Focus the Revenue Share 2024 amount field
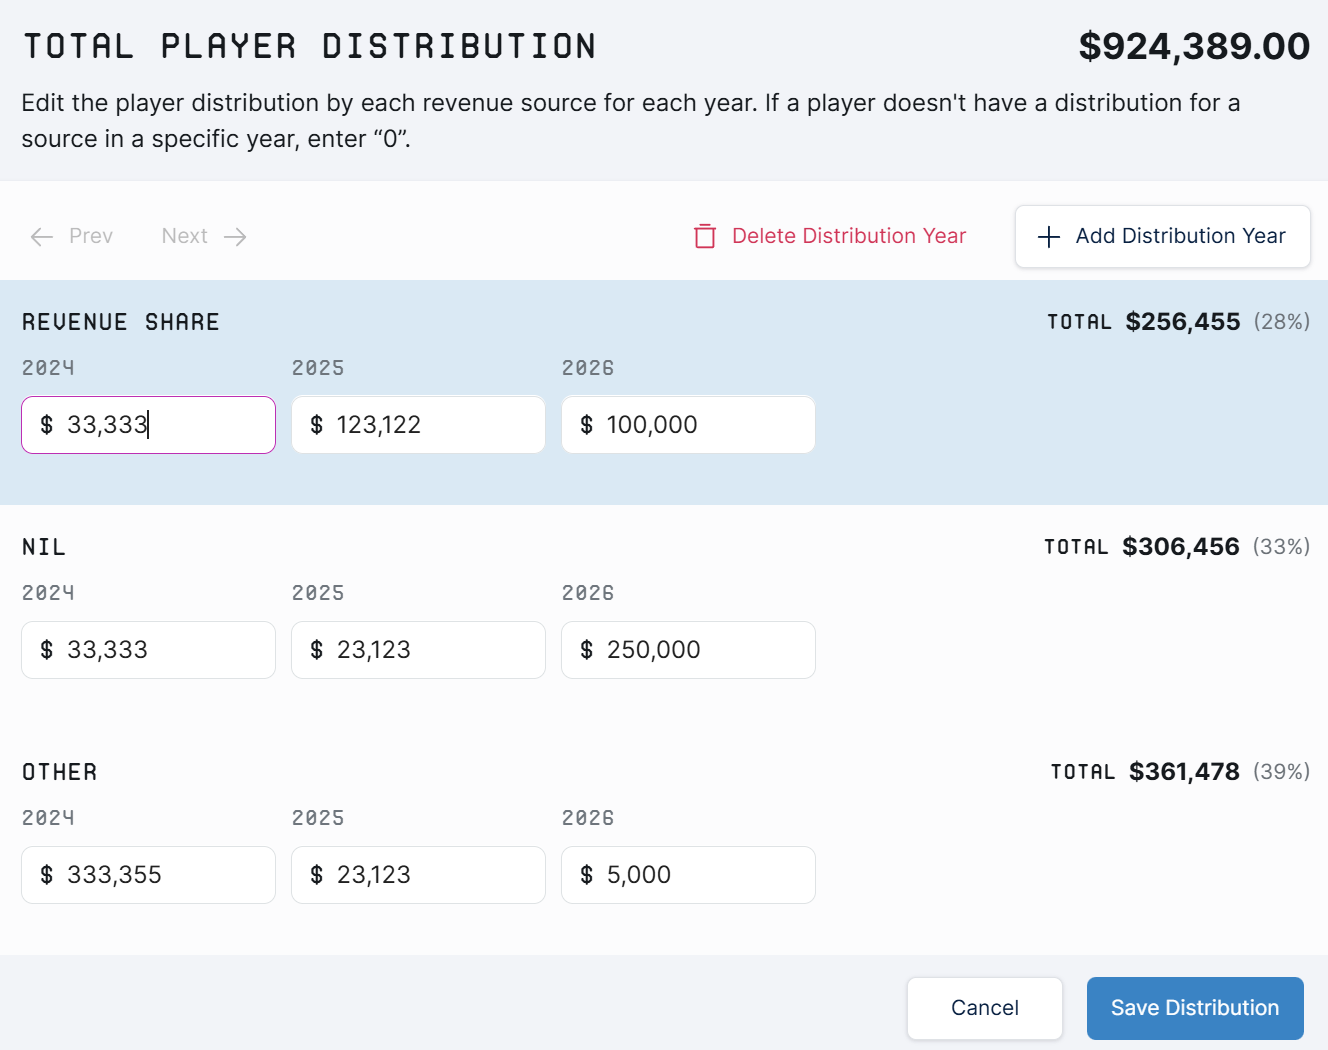Image resolution: width=1328 pixels, height=1050 pixels. pyautogui.click(x=148, y=425)
